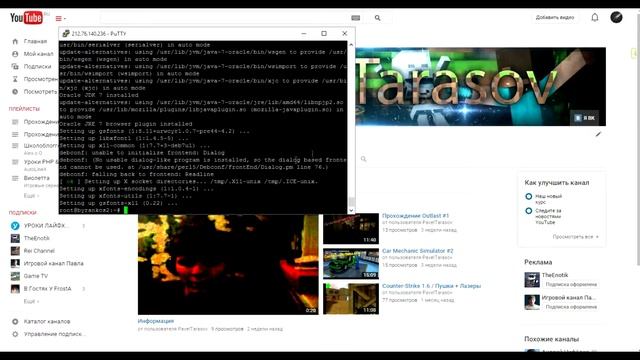Image resolution: width=640 pixels, height=360 pixels.
Task: Click the pencil edit icon under banner
Action: click(x=598, y=134)
